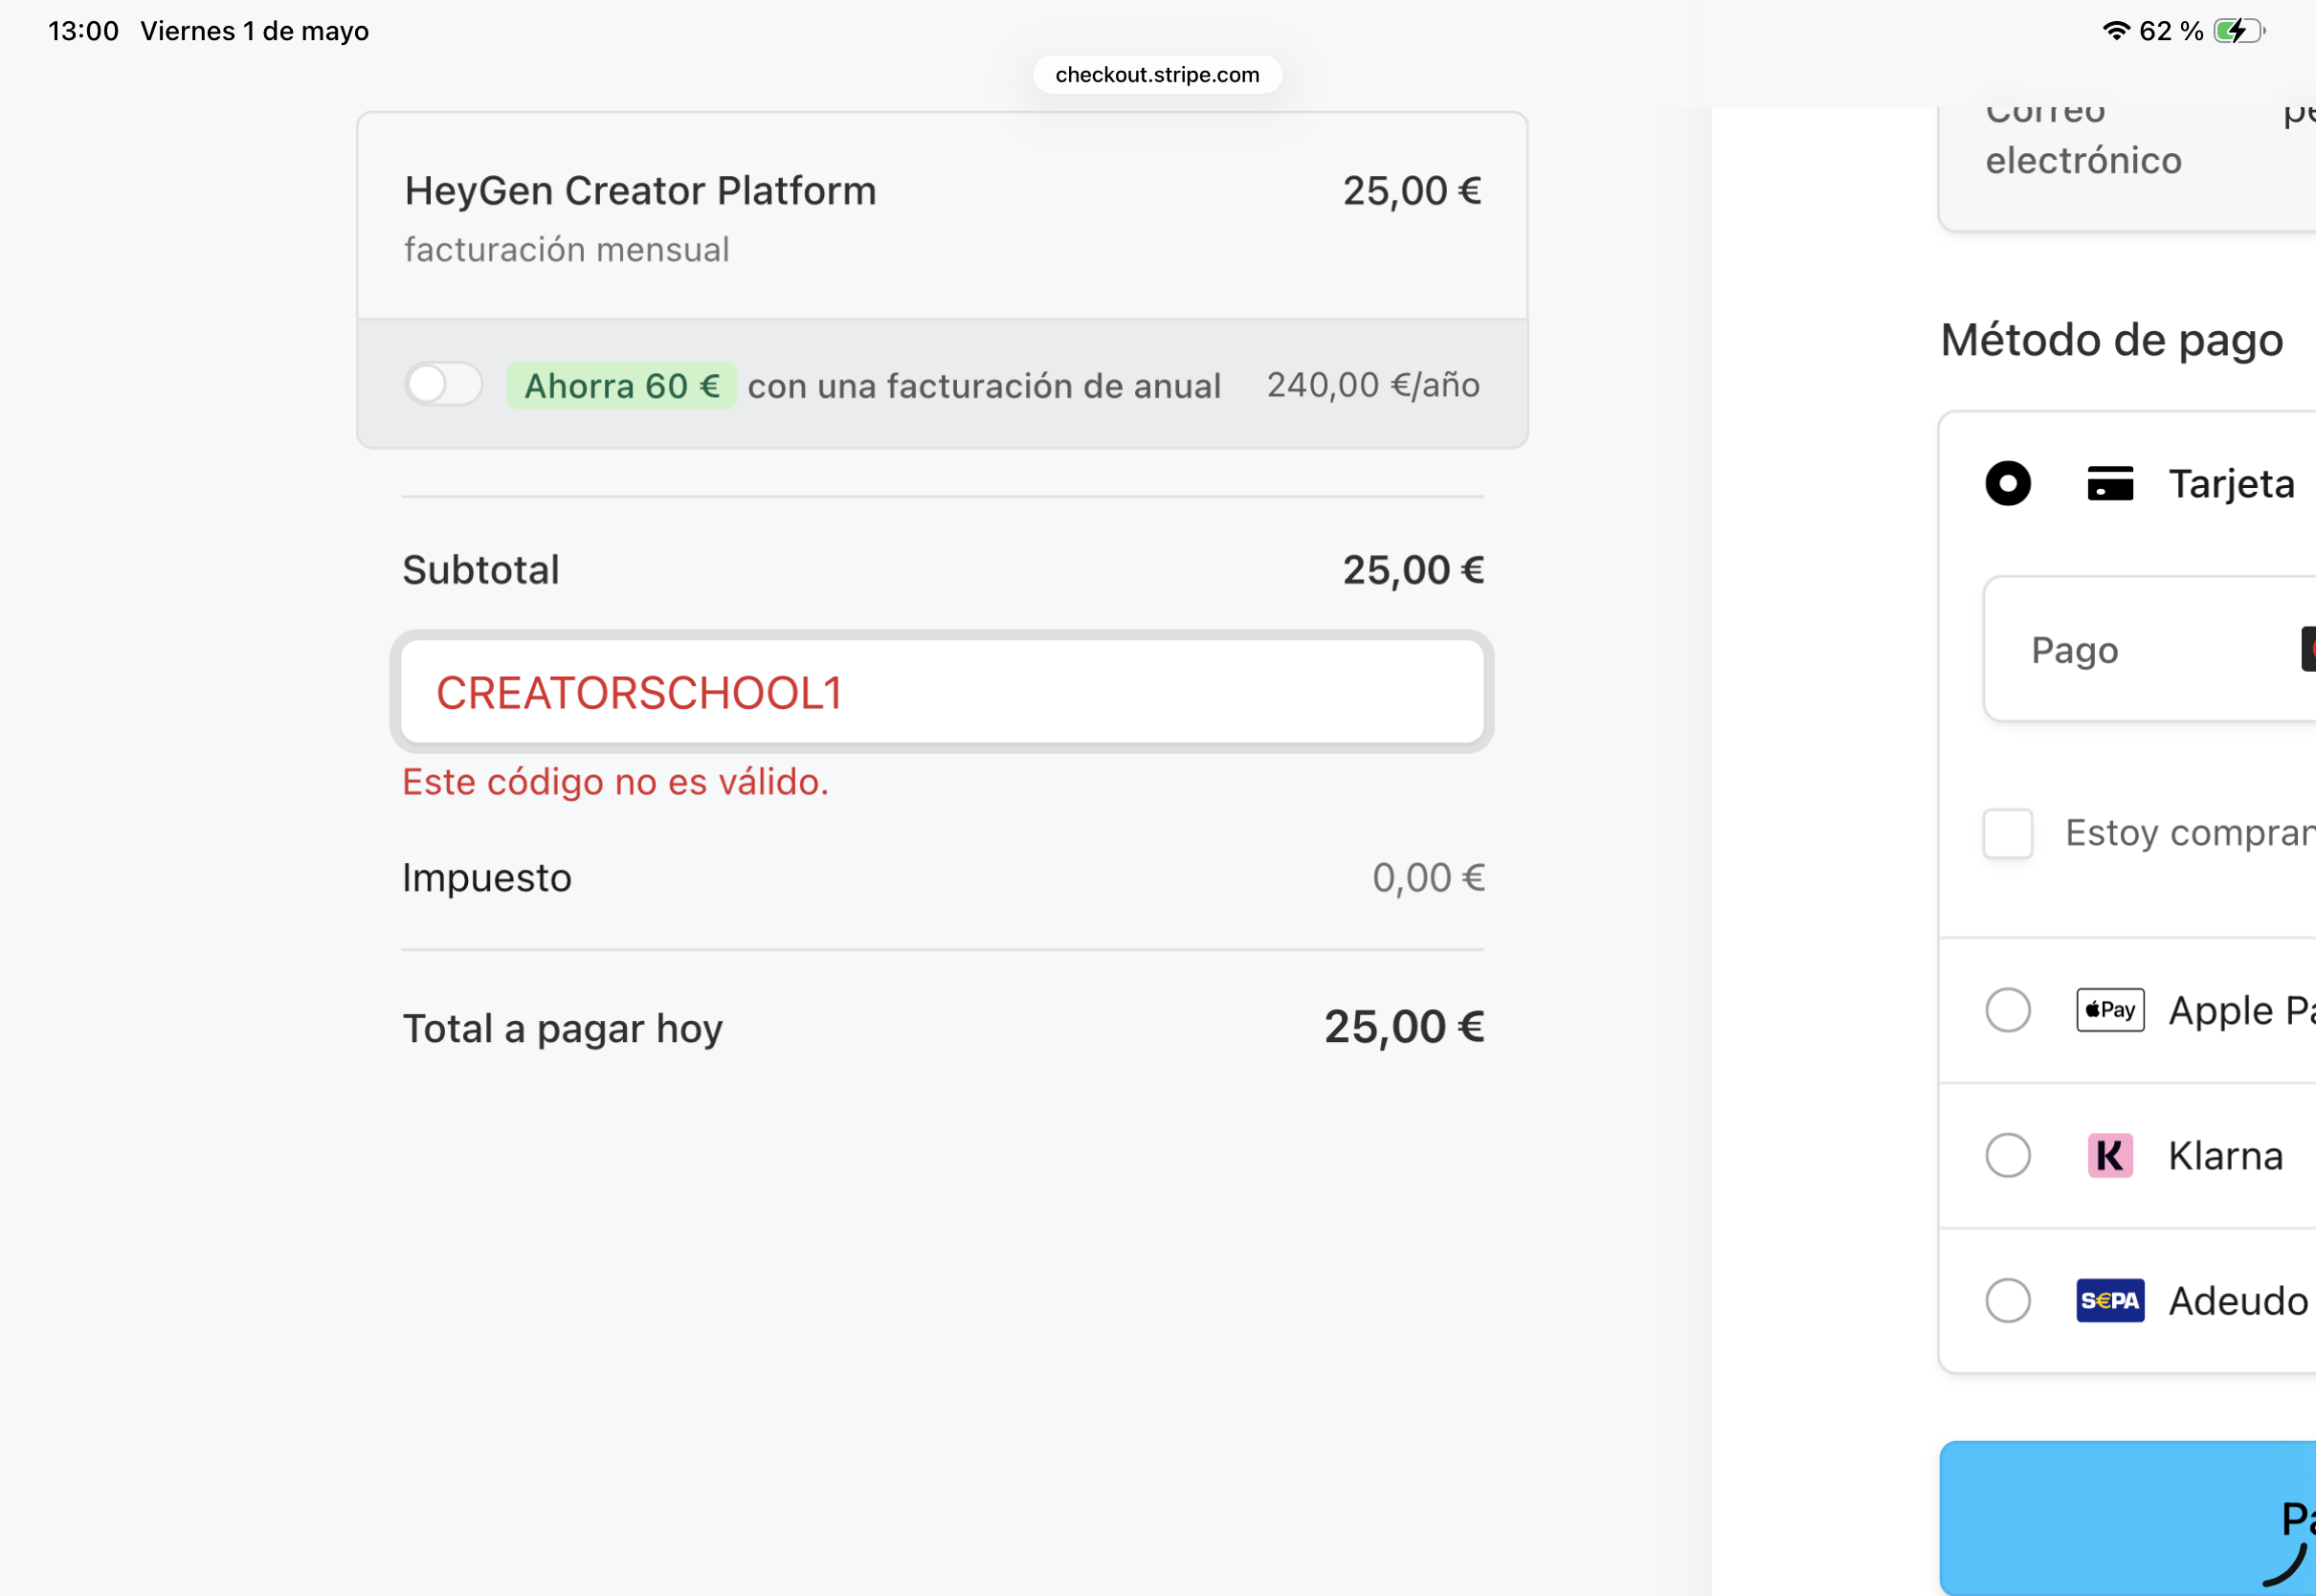Click the blue SEPA logo icon
2316x1596 pixels.
2110,1301
